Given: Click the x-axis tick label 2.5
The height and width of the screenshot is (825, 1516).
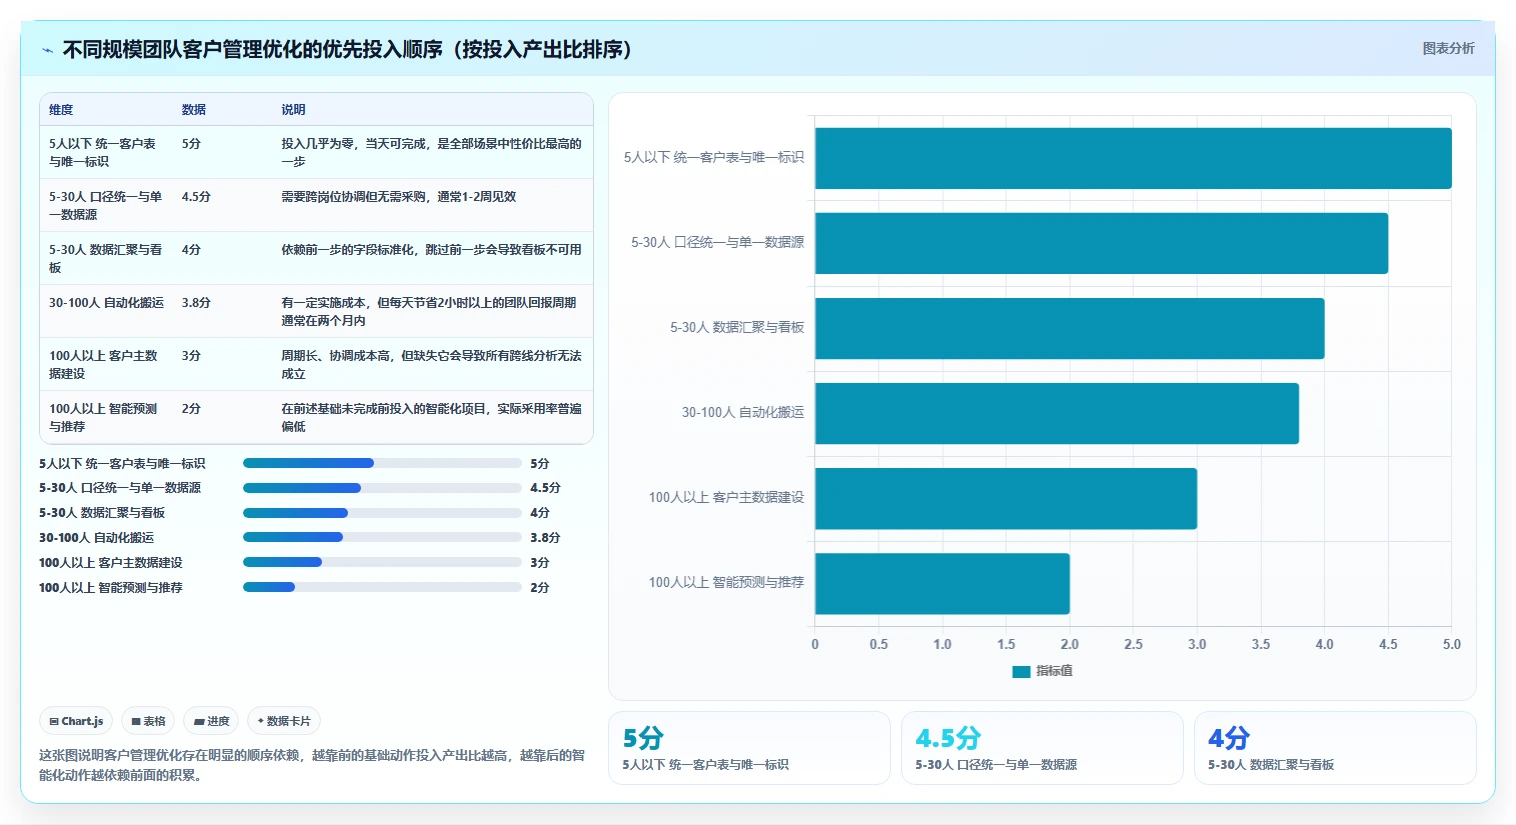Looking at the screenshot, I should point(1133,644).
